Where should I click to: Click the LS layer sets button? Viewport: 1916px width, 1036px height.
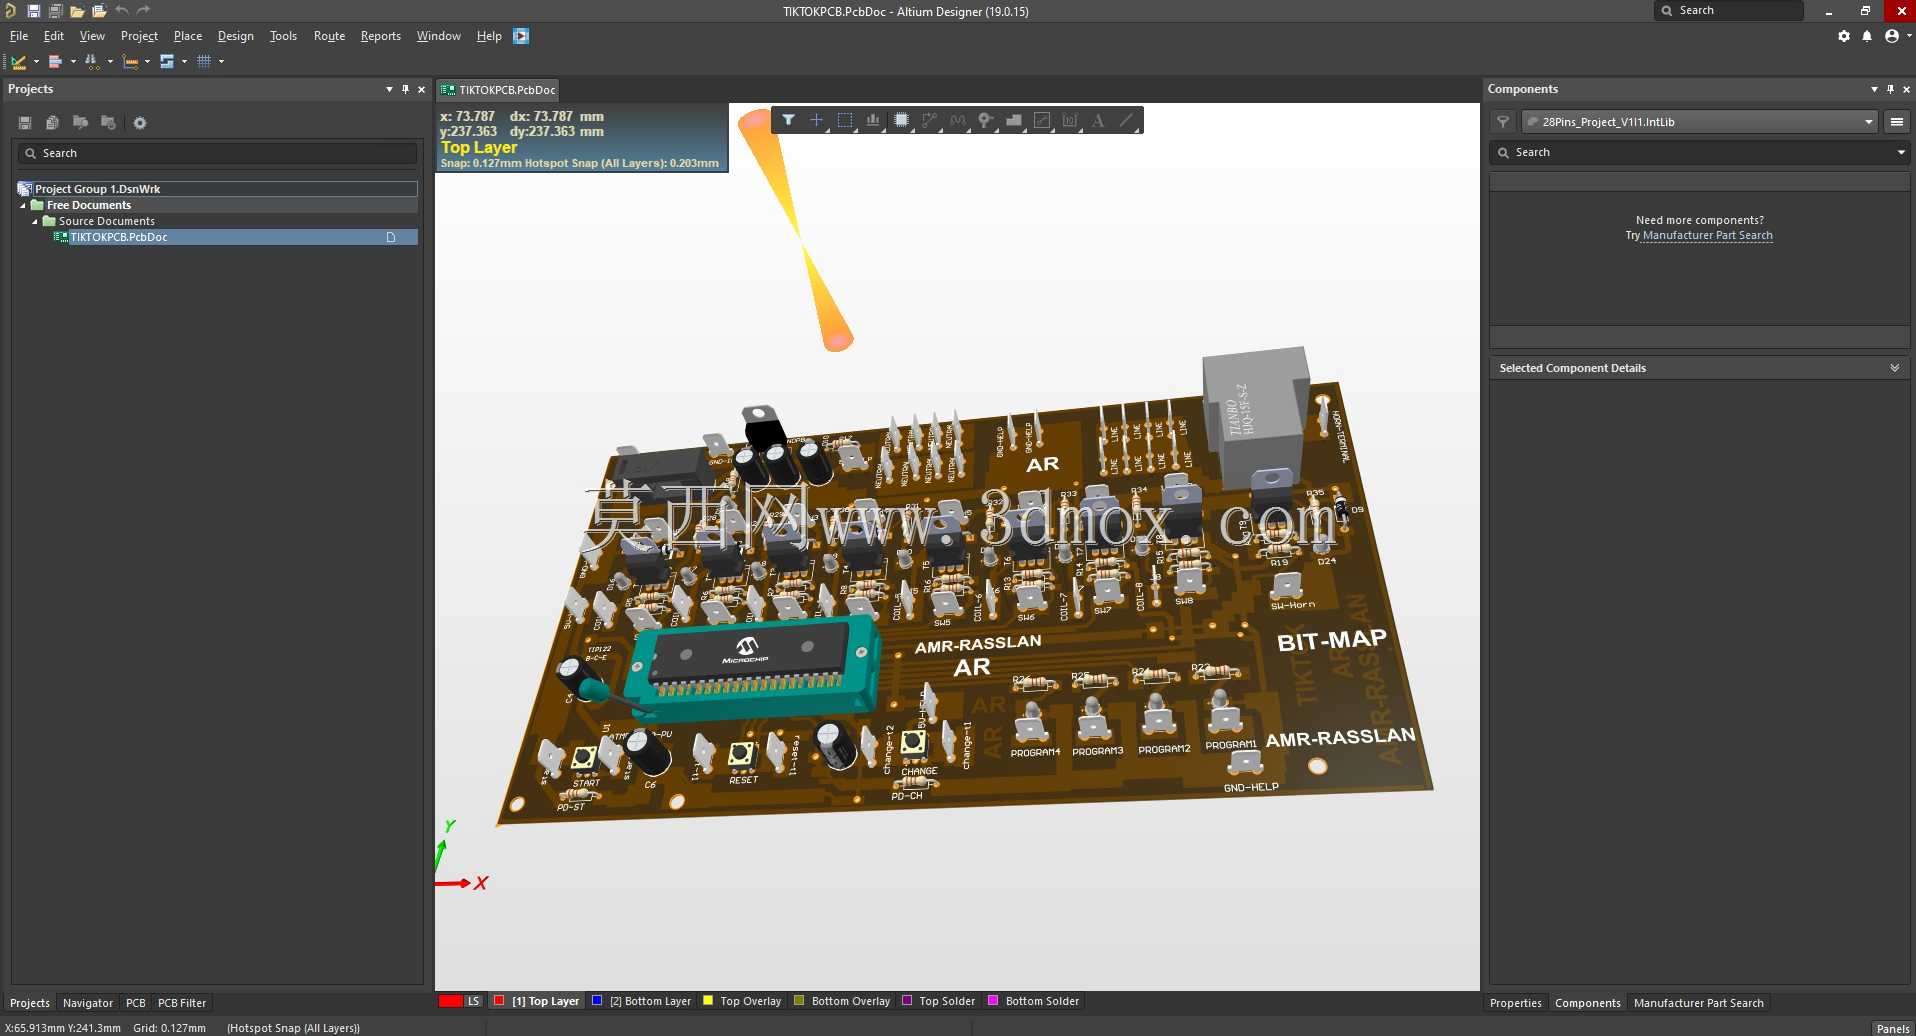coord(473,1001)
